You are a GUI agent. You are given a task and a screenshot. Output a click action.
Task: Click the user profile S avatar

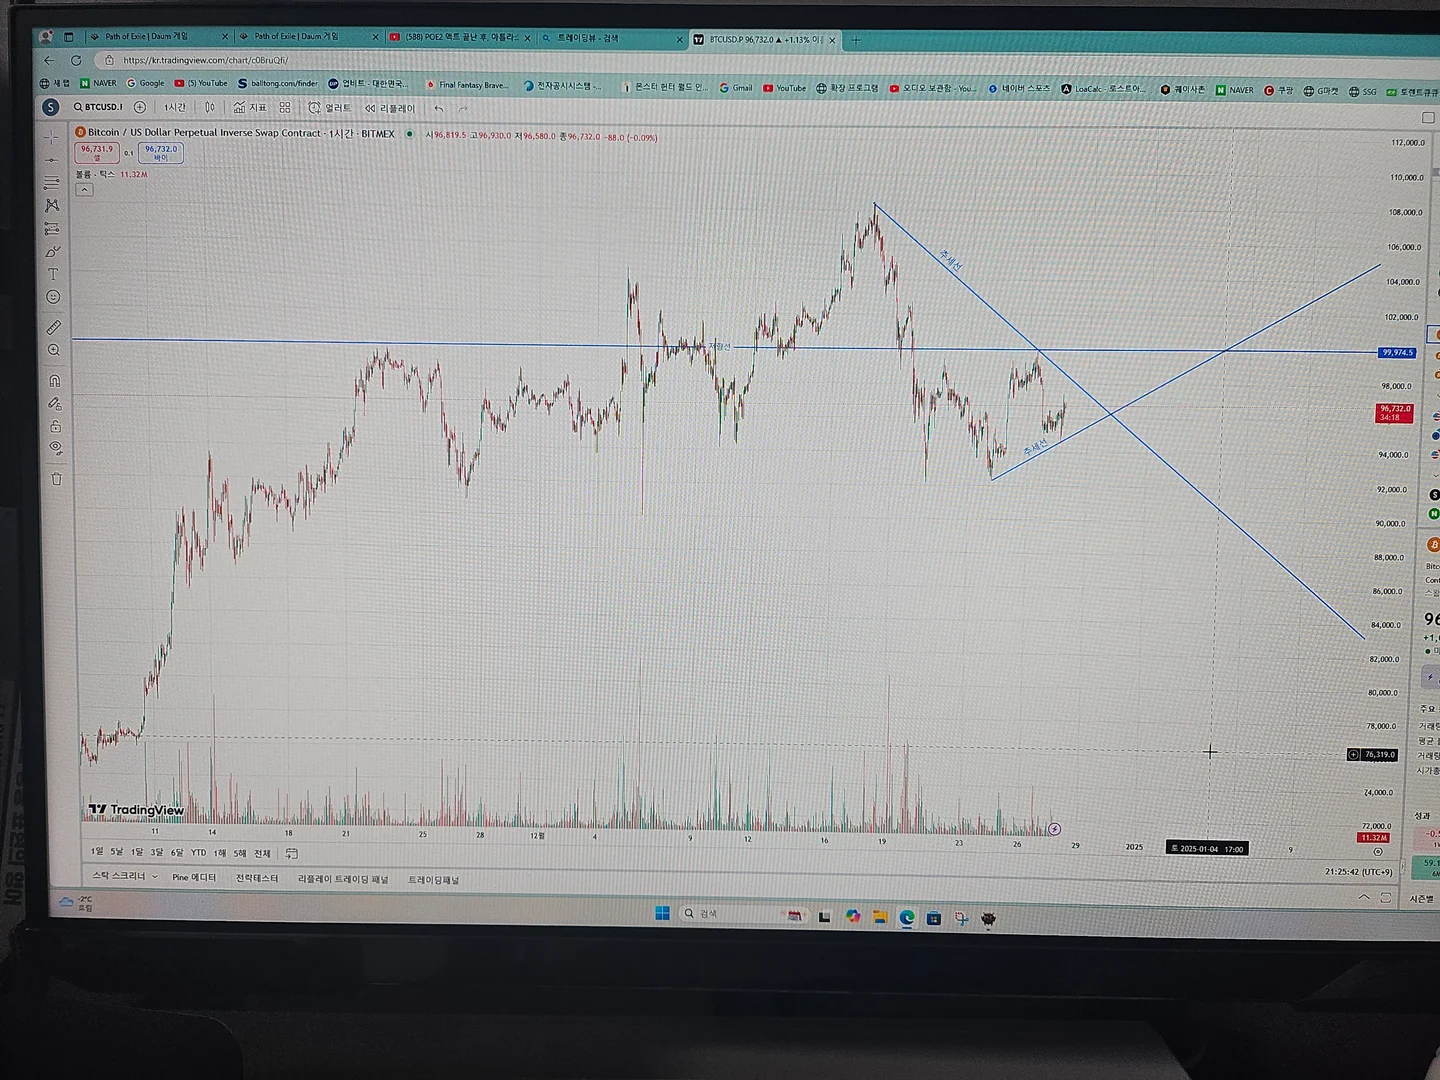click(50, 107)
